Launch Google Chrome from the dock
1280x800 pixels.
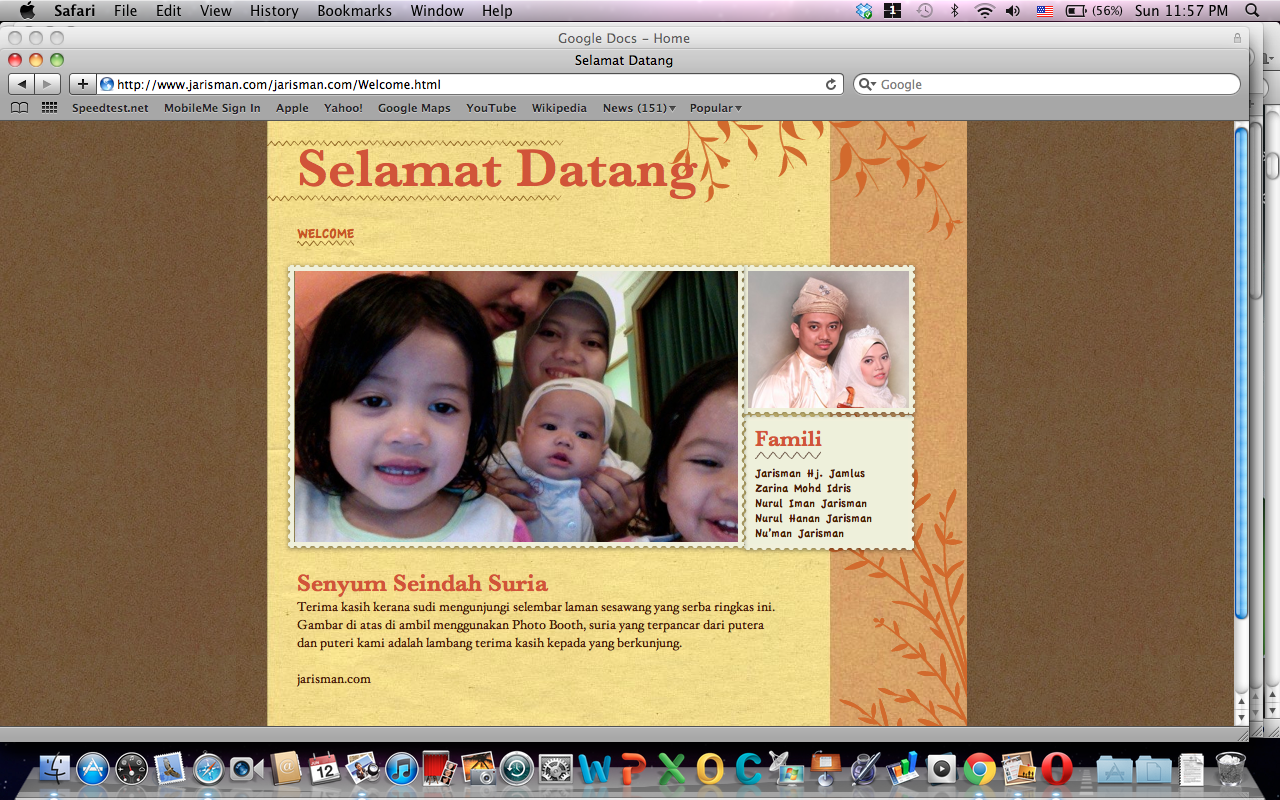coord(979,768)
